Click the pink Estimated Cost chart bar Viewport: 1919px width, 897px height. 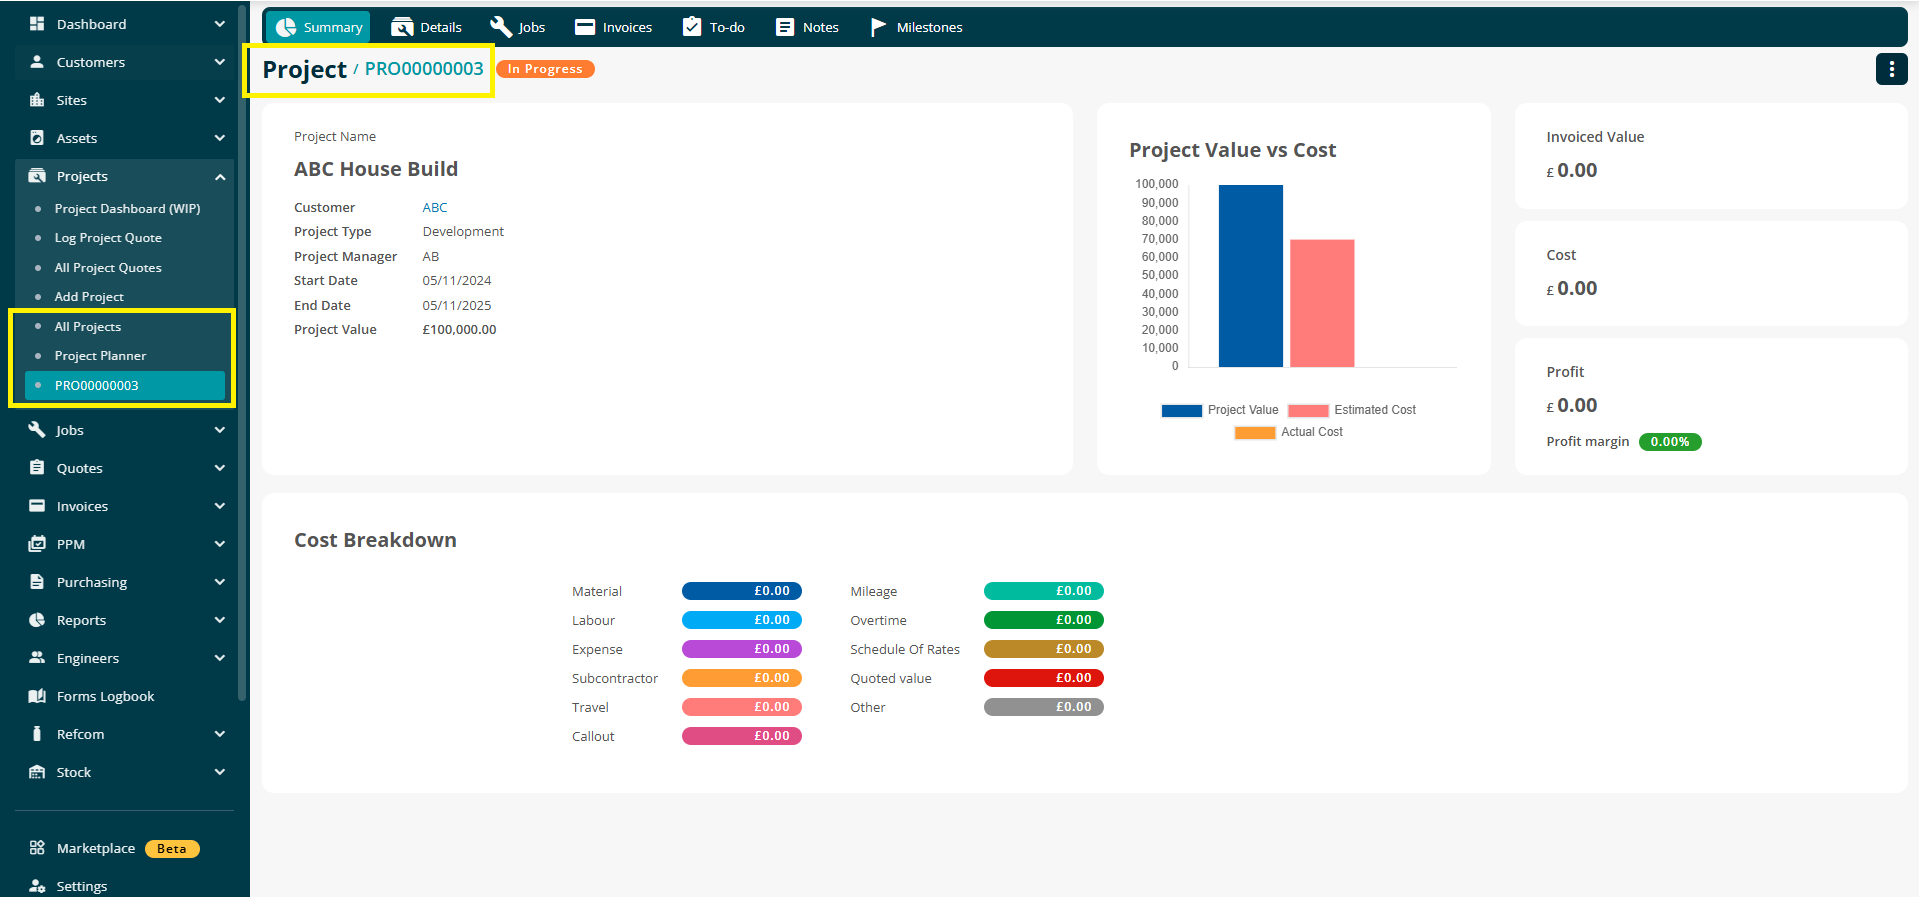tap(1322, 303)
